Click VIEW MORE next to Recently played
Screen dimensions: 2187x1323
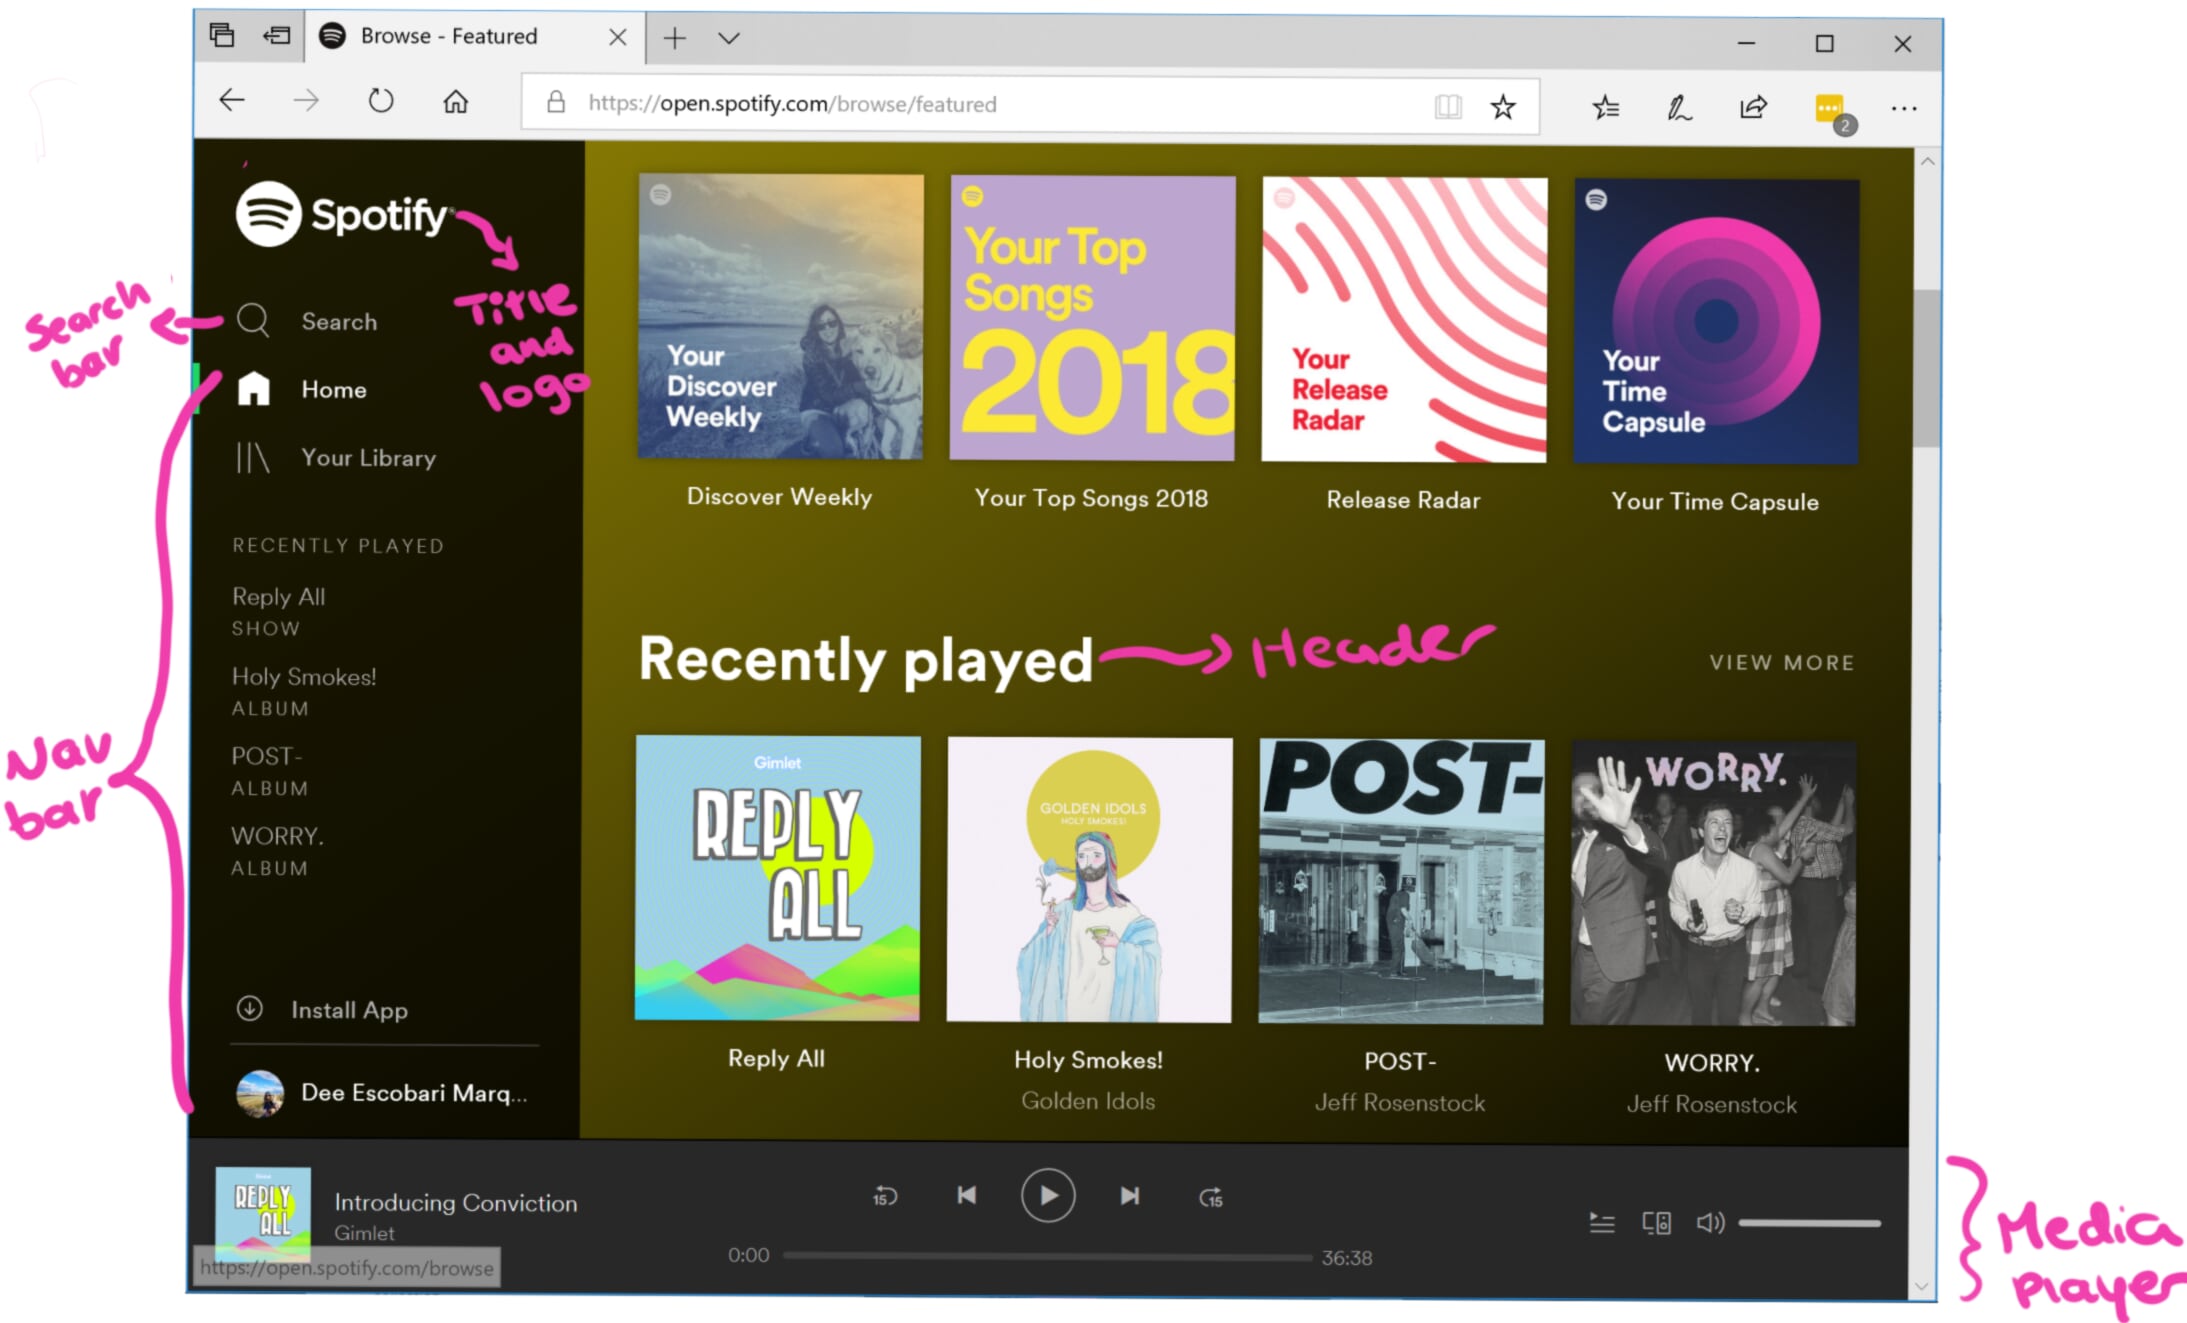point(1782,662)
